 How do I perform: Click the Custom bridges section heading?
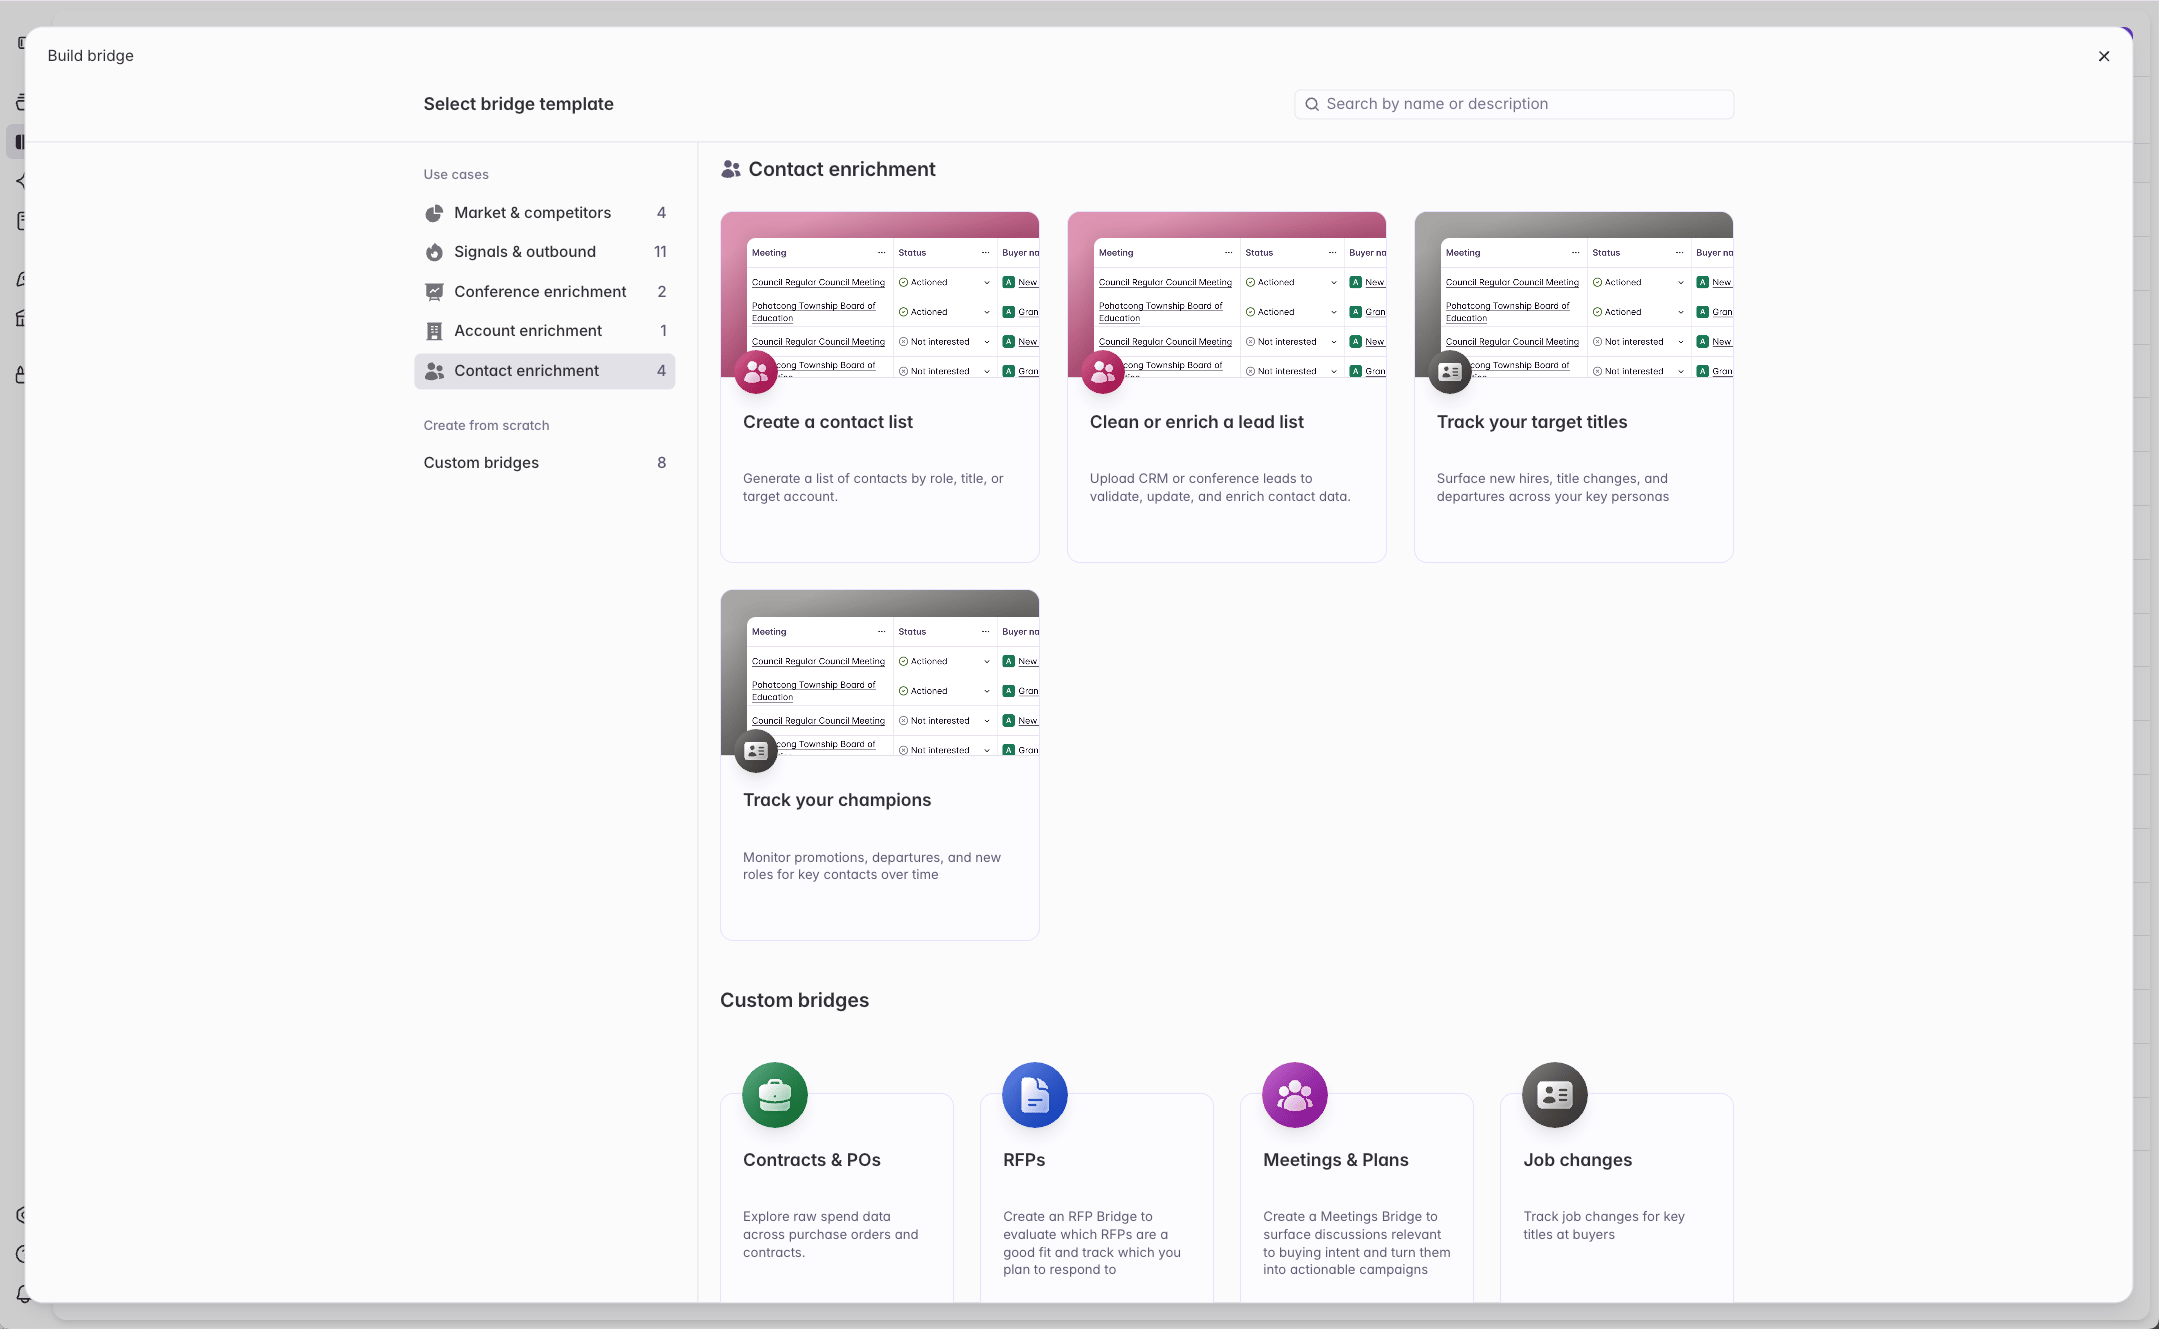pos(794,1001)
